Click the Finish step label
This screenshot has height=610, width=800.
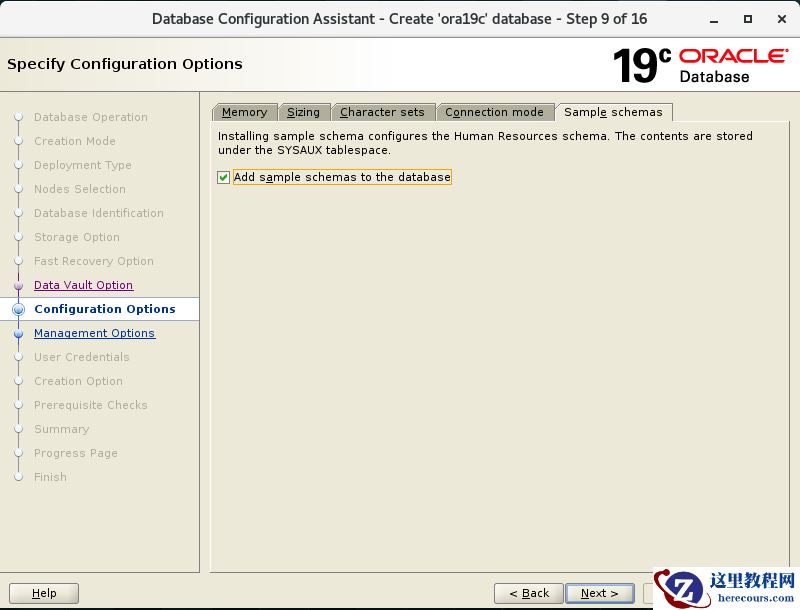(51, 477)
